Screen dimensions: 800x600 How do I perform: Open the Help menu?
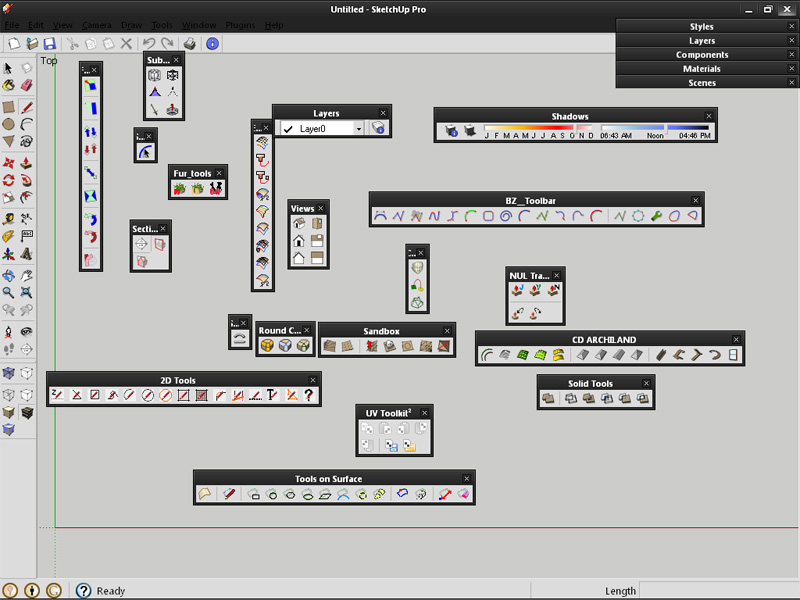point(274,25)
